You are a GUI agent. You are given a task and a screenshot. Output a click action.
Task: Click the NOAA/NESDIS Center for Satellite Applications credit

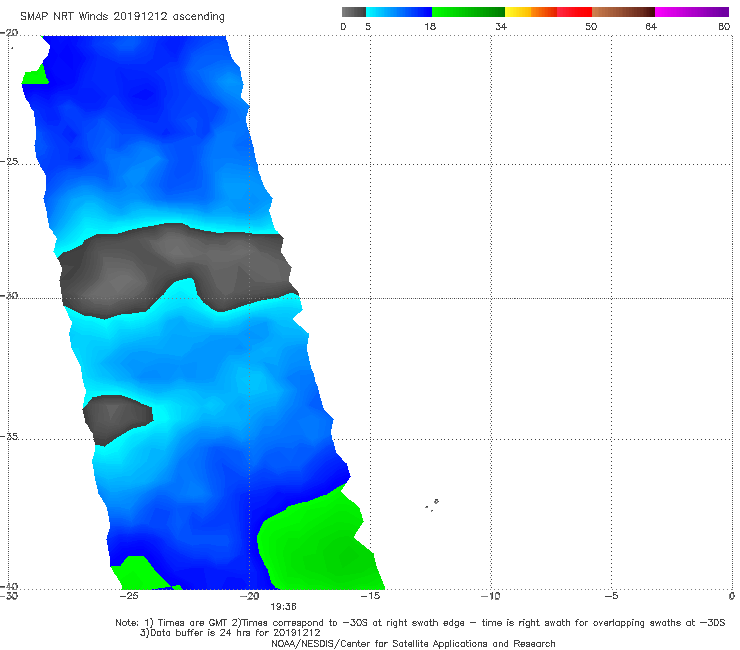413,643
